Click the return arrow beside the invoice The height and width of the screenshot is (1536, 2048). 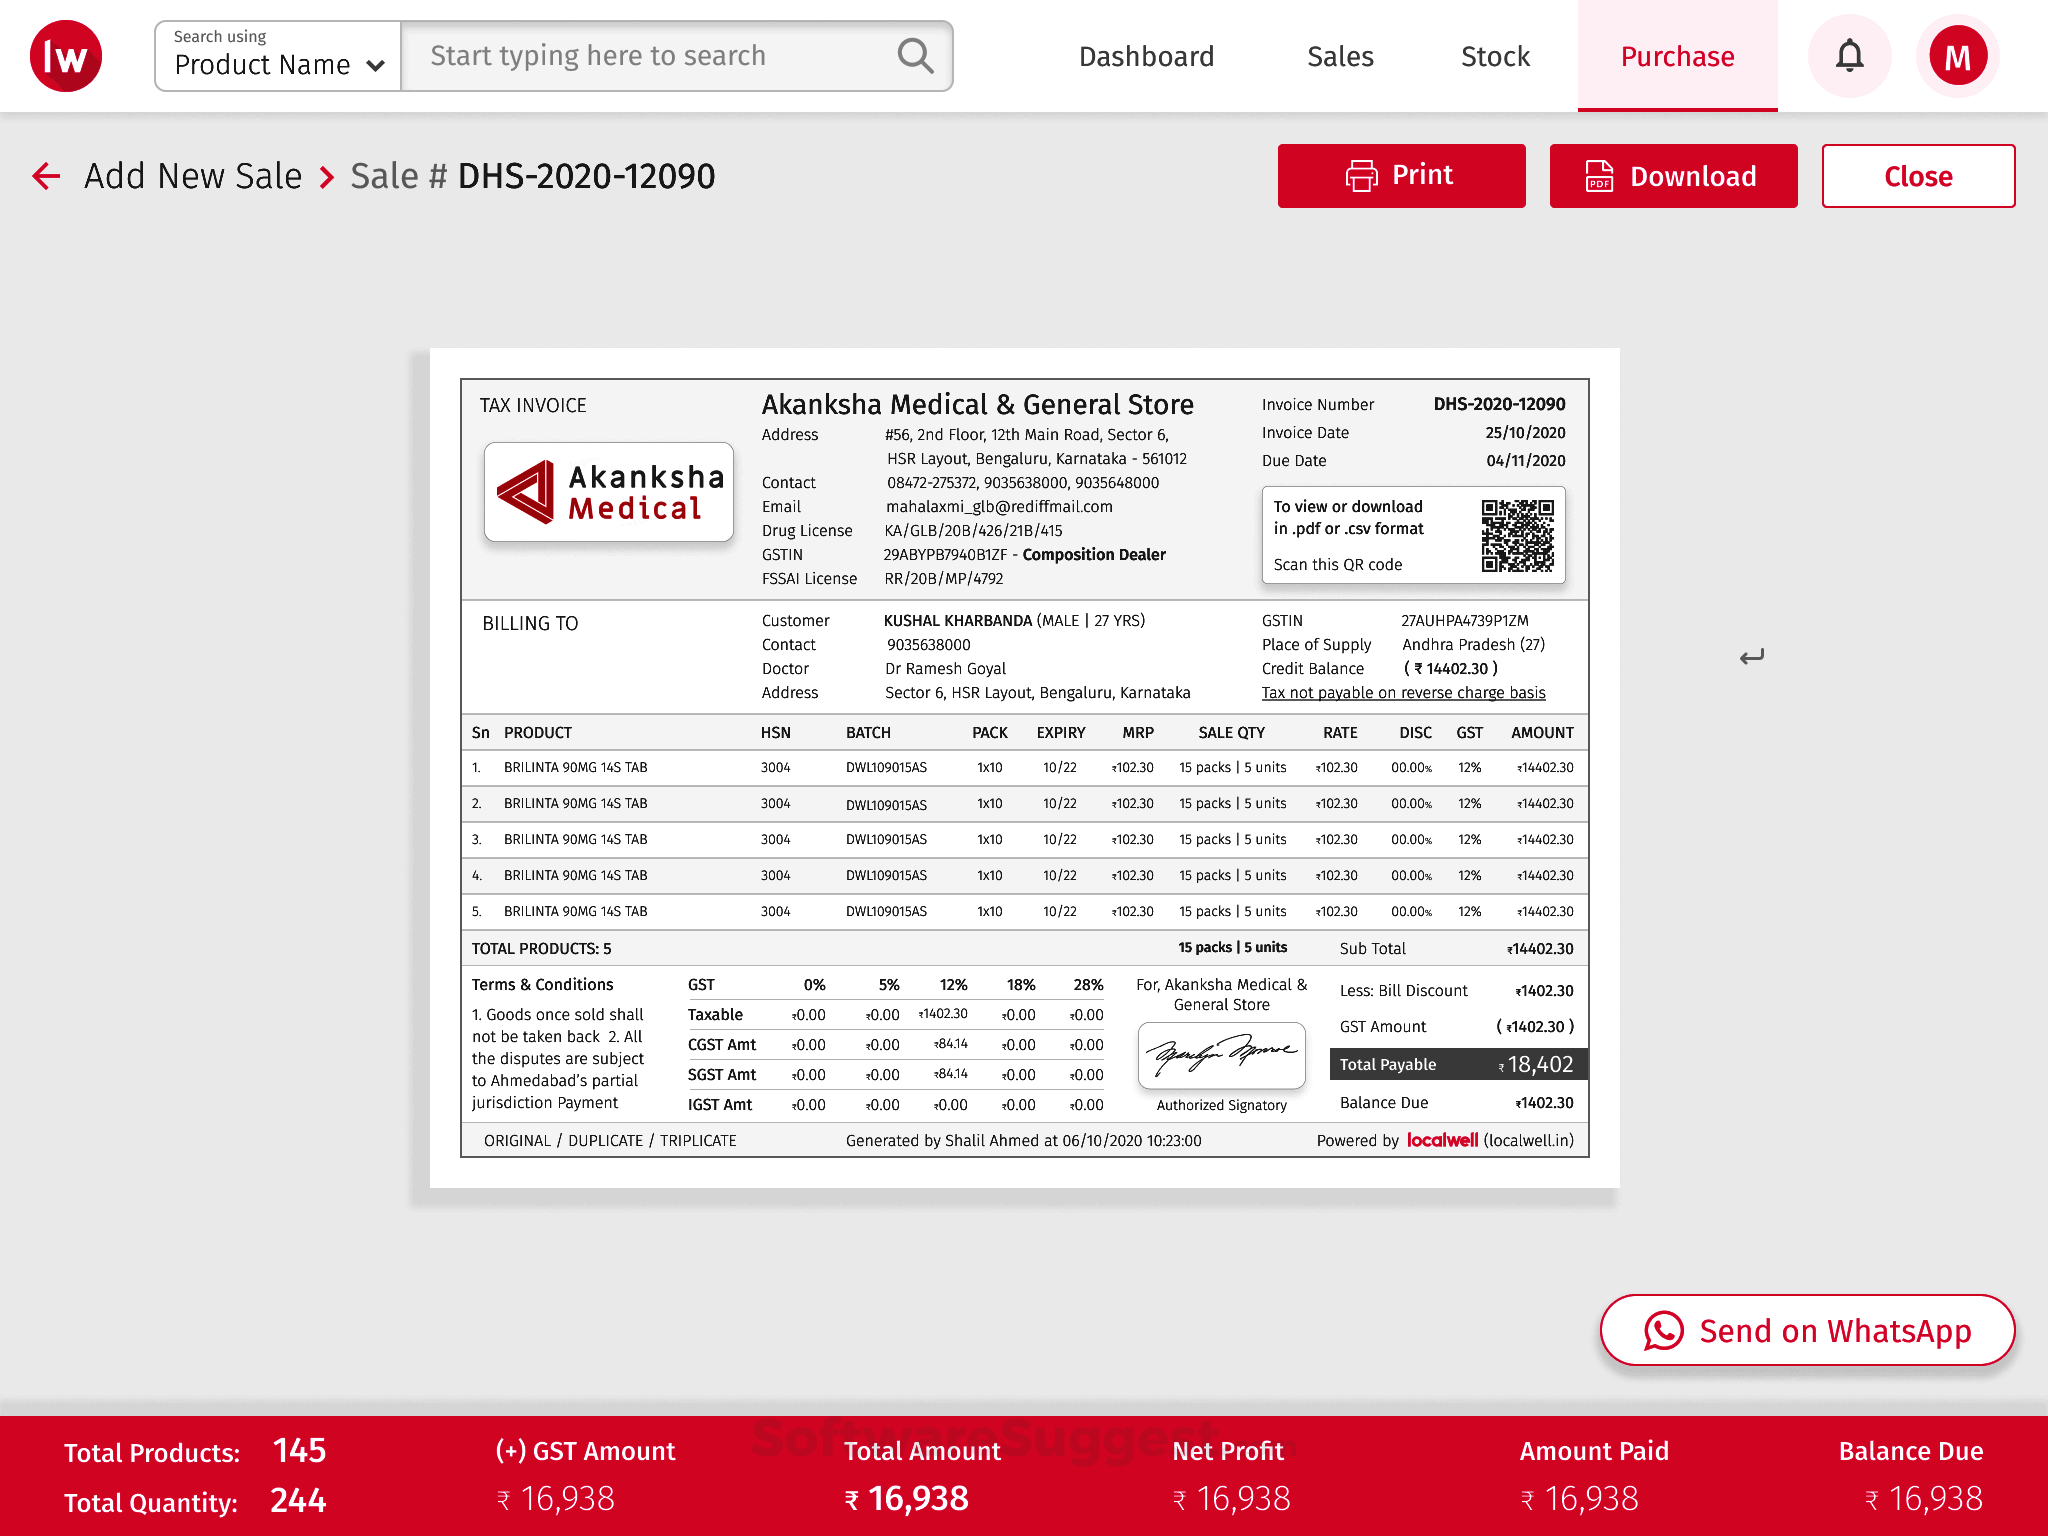pos(1751,656)
